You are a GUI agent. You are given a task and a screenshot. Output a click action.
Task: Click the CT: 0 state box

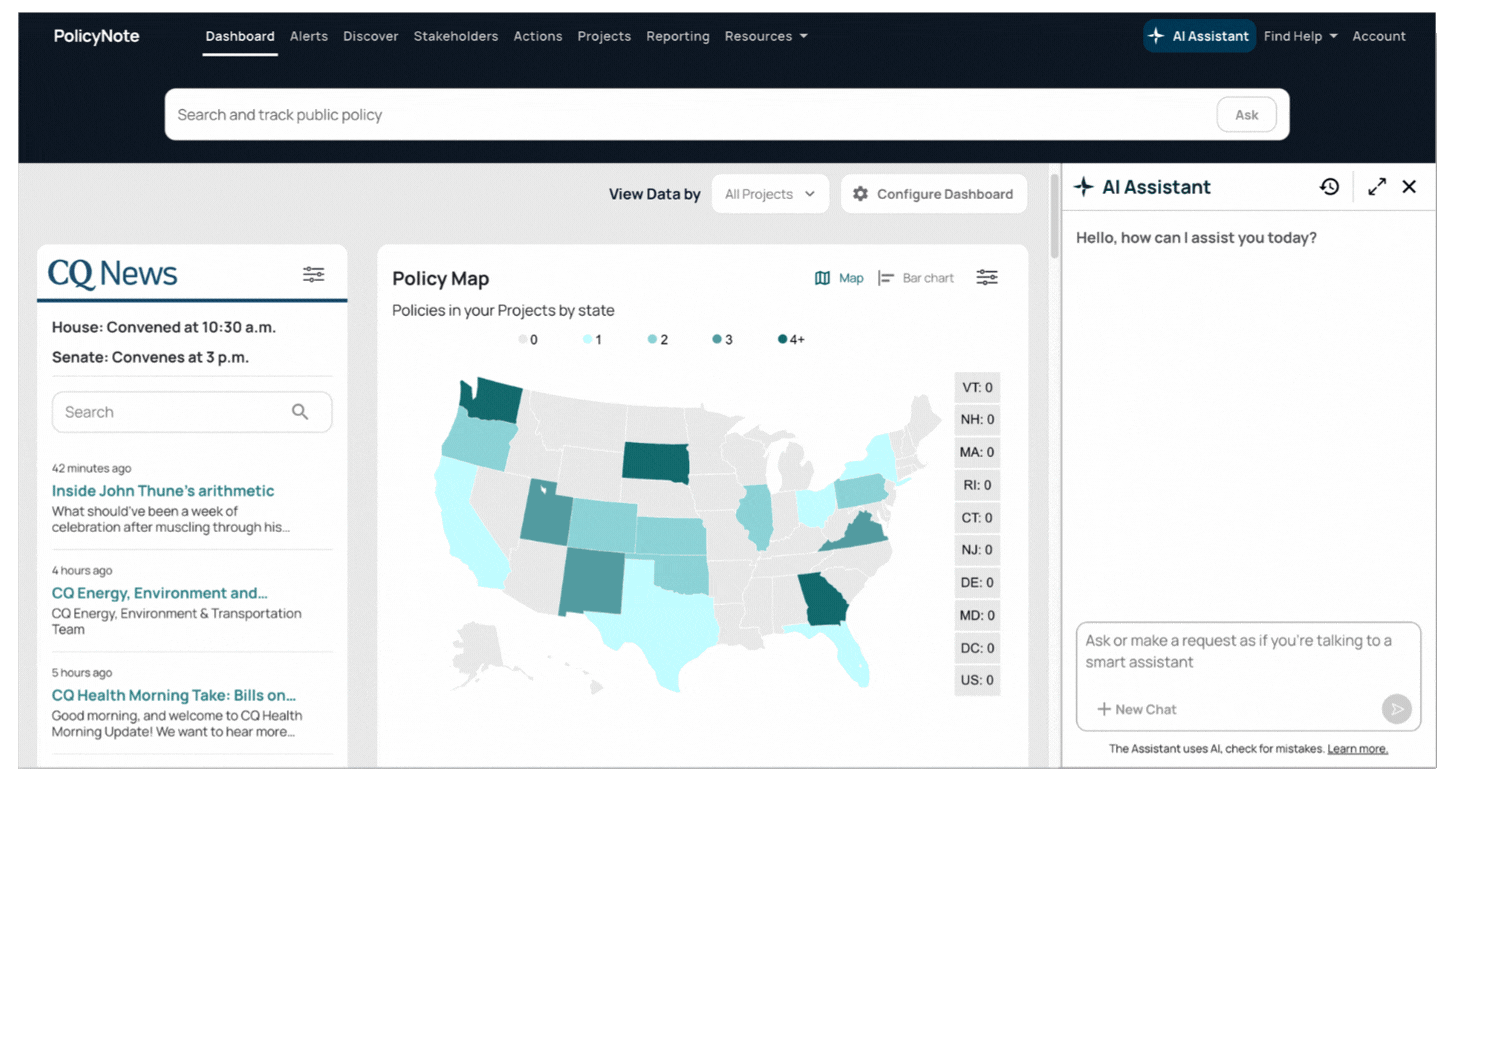pos(977,518)
